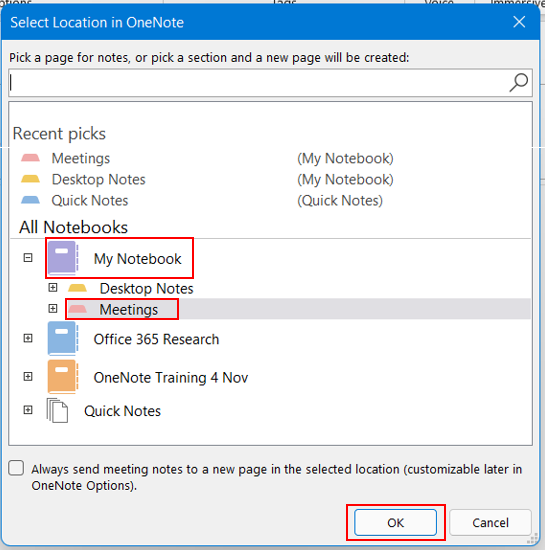This screenshot has width=545, height=550.
Task: Select OneNote Training 4 Nov notebook
Action: pos(171,378)
